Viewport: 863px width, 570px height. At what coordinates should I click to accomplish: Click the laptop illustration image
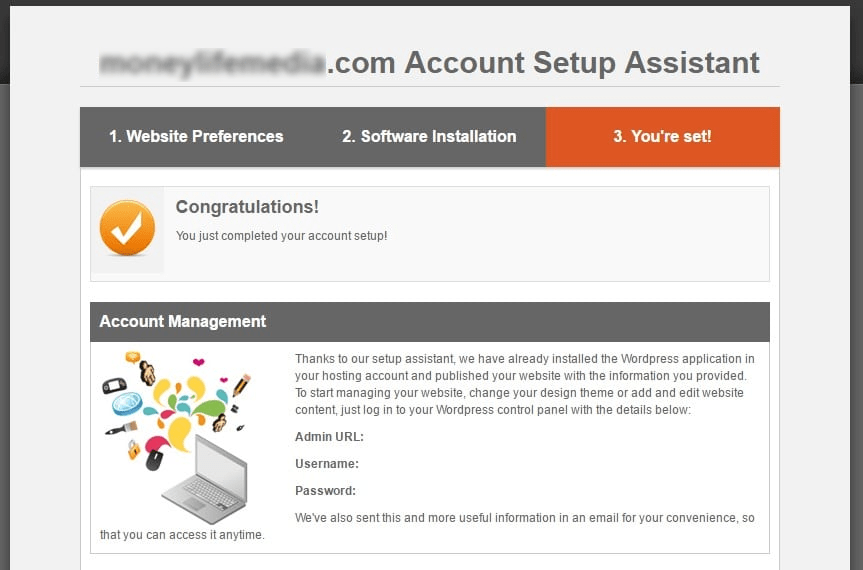(205, 479)
